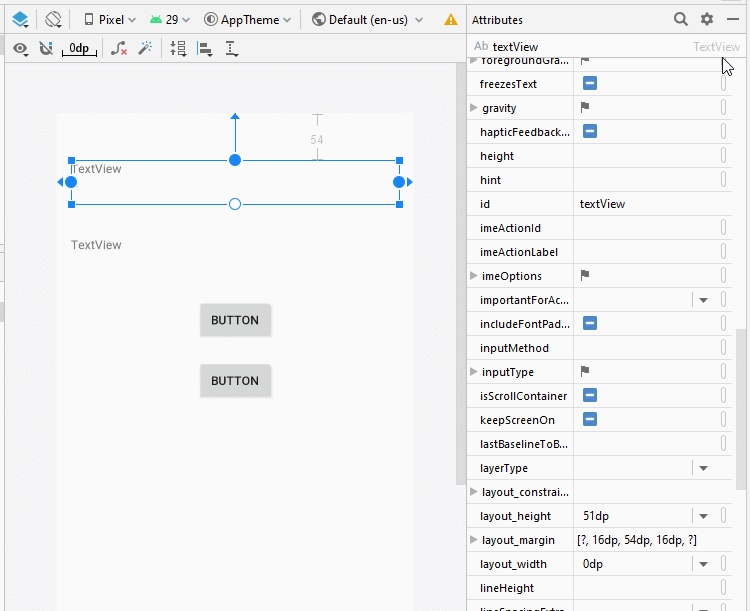Expand the gravity attribute
Viewport: 750px width, 611px height.
[474, 108]
